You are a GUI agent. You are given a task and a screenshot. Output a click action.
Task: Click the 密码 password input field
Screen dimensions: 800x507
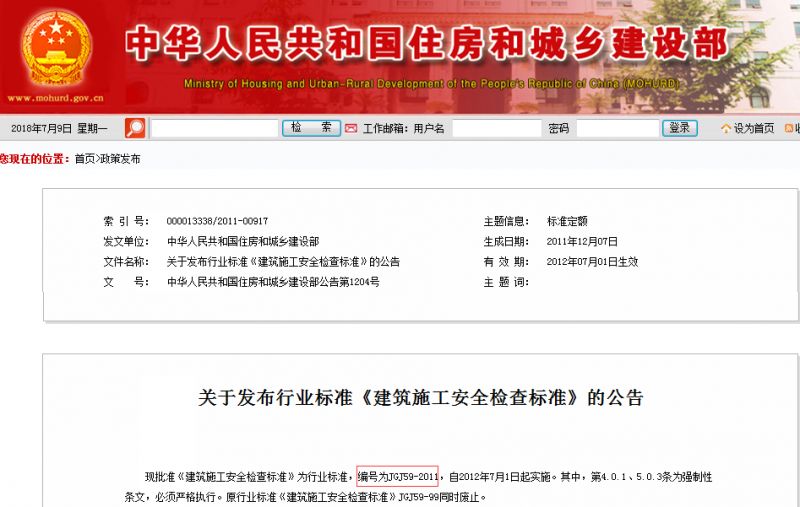[616, 128]
